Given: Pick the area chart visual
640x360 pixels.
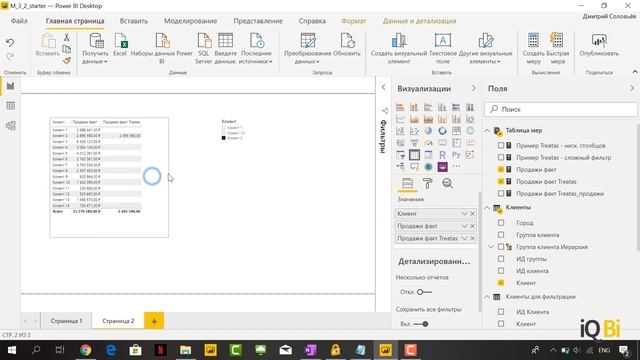Looking at the screenshot, I should coord(414,119).
